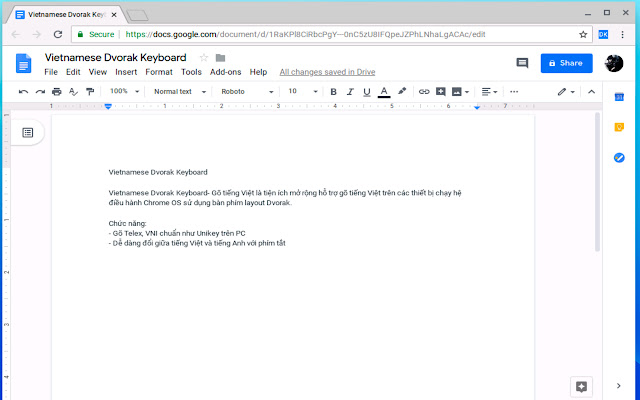This screenshot has height=400, width=640.
Task: Show more toolbar options ellipsis
Action: pos(514,92)
